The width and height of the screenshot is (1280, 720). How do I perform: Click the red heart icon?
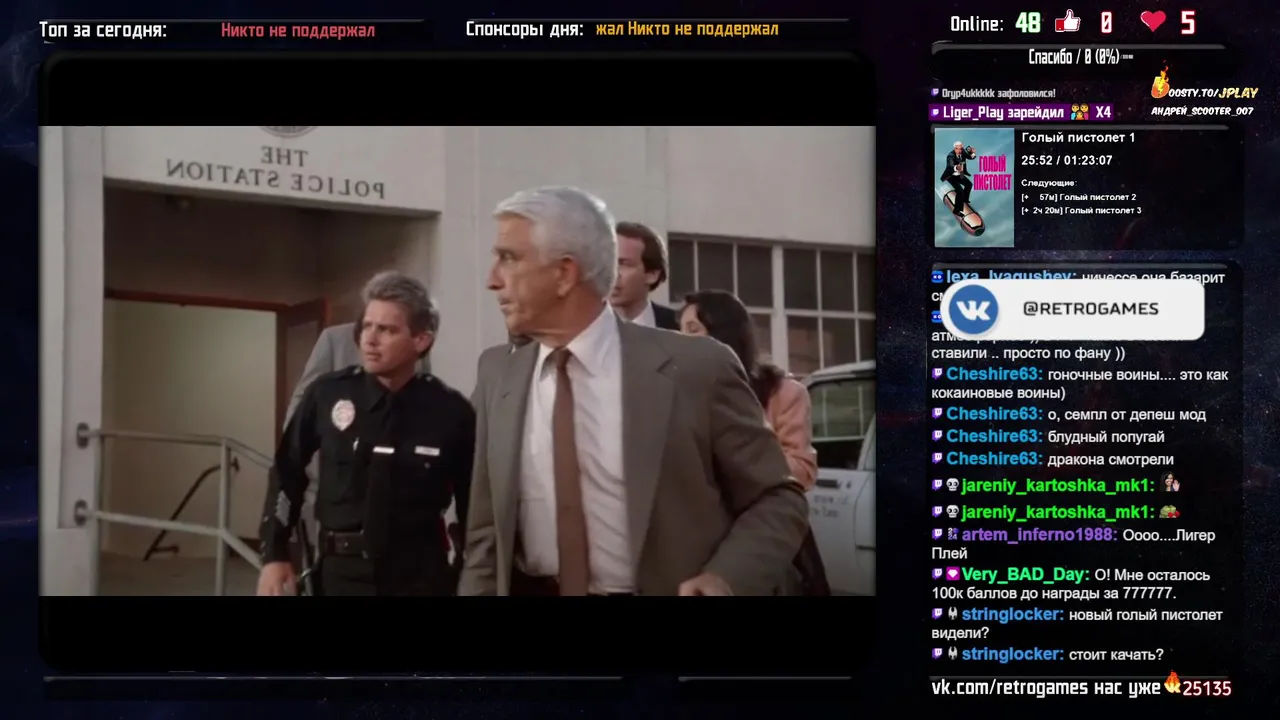point(1153,22)
